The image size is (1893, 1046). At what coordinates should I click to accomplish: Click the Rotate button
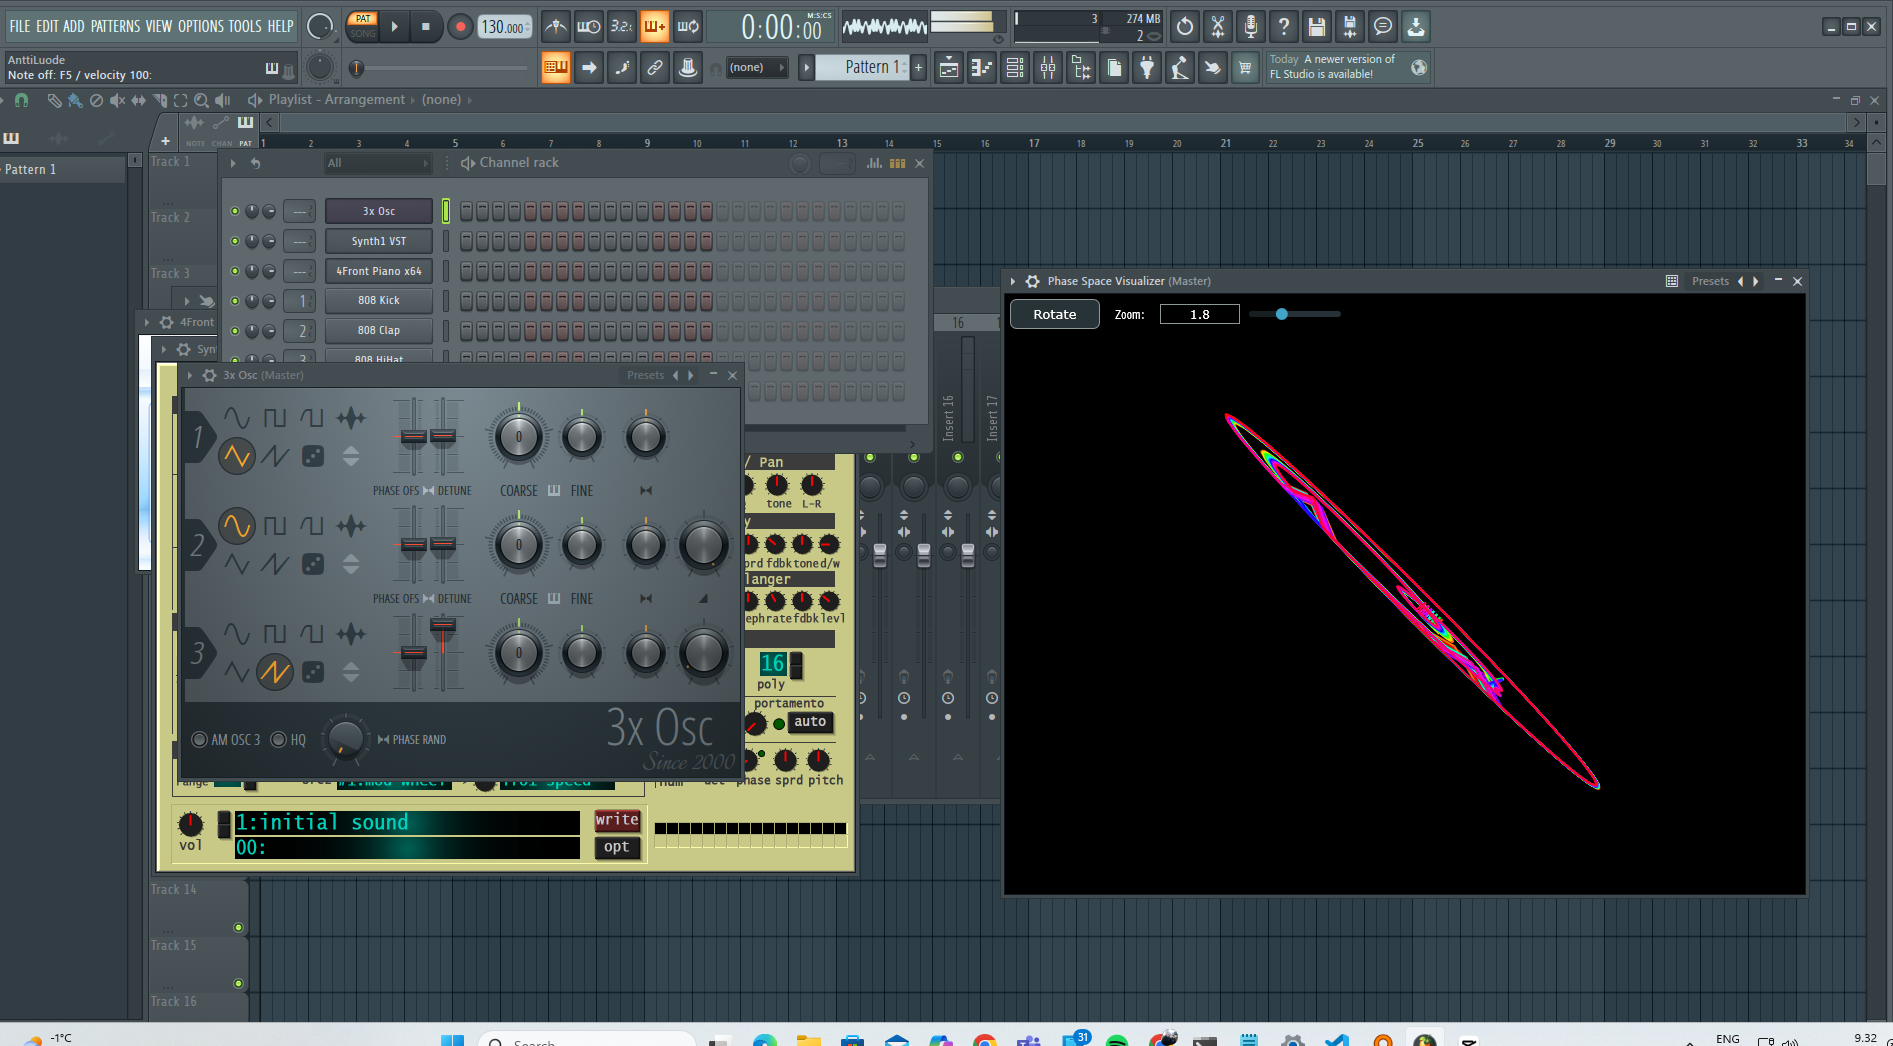(x=1054, y=314)
